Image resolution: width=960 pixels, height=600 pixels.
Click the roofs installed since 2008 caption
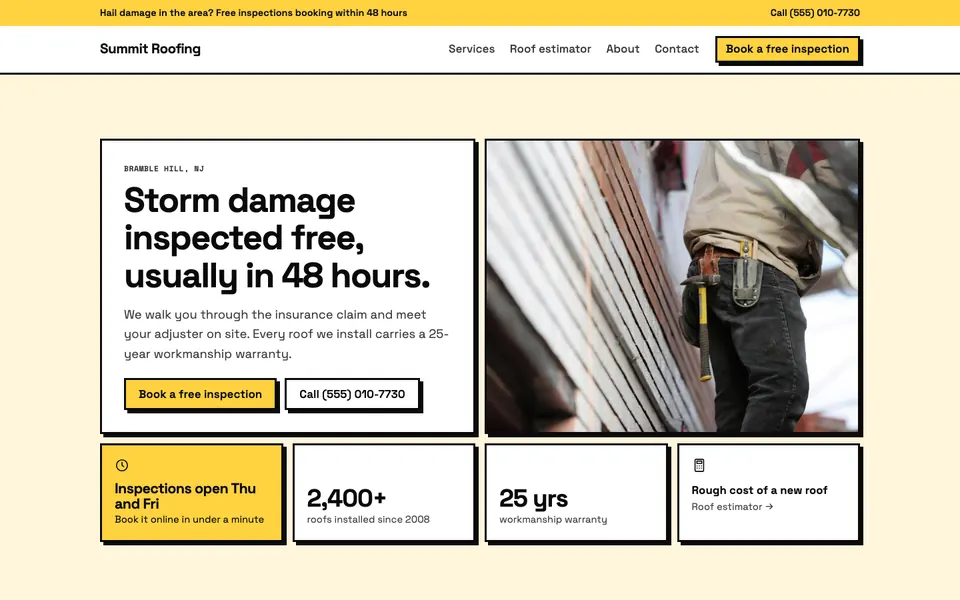(368, 519)
